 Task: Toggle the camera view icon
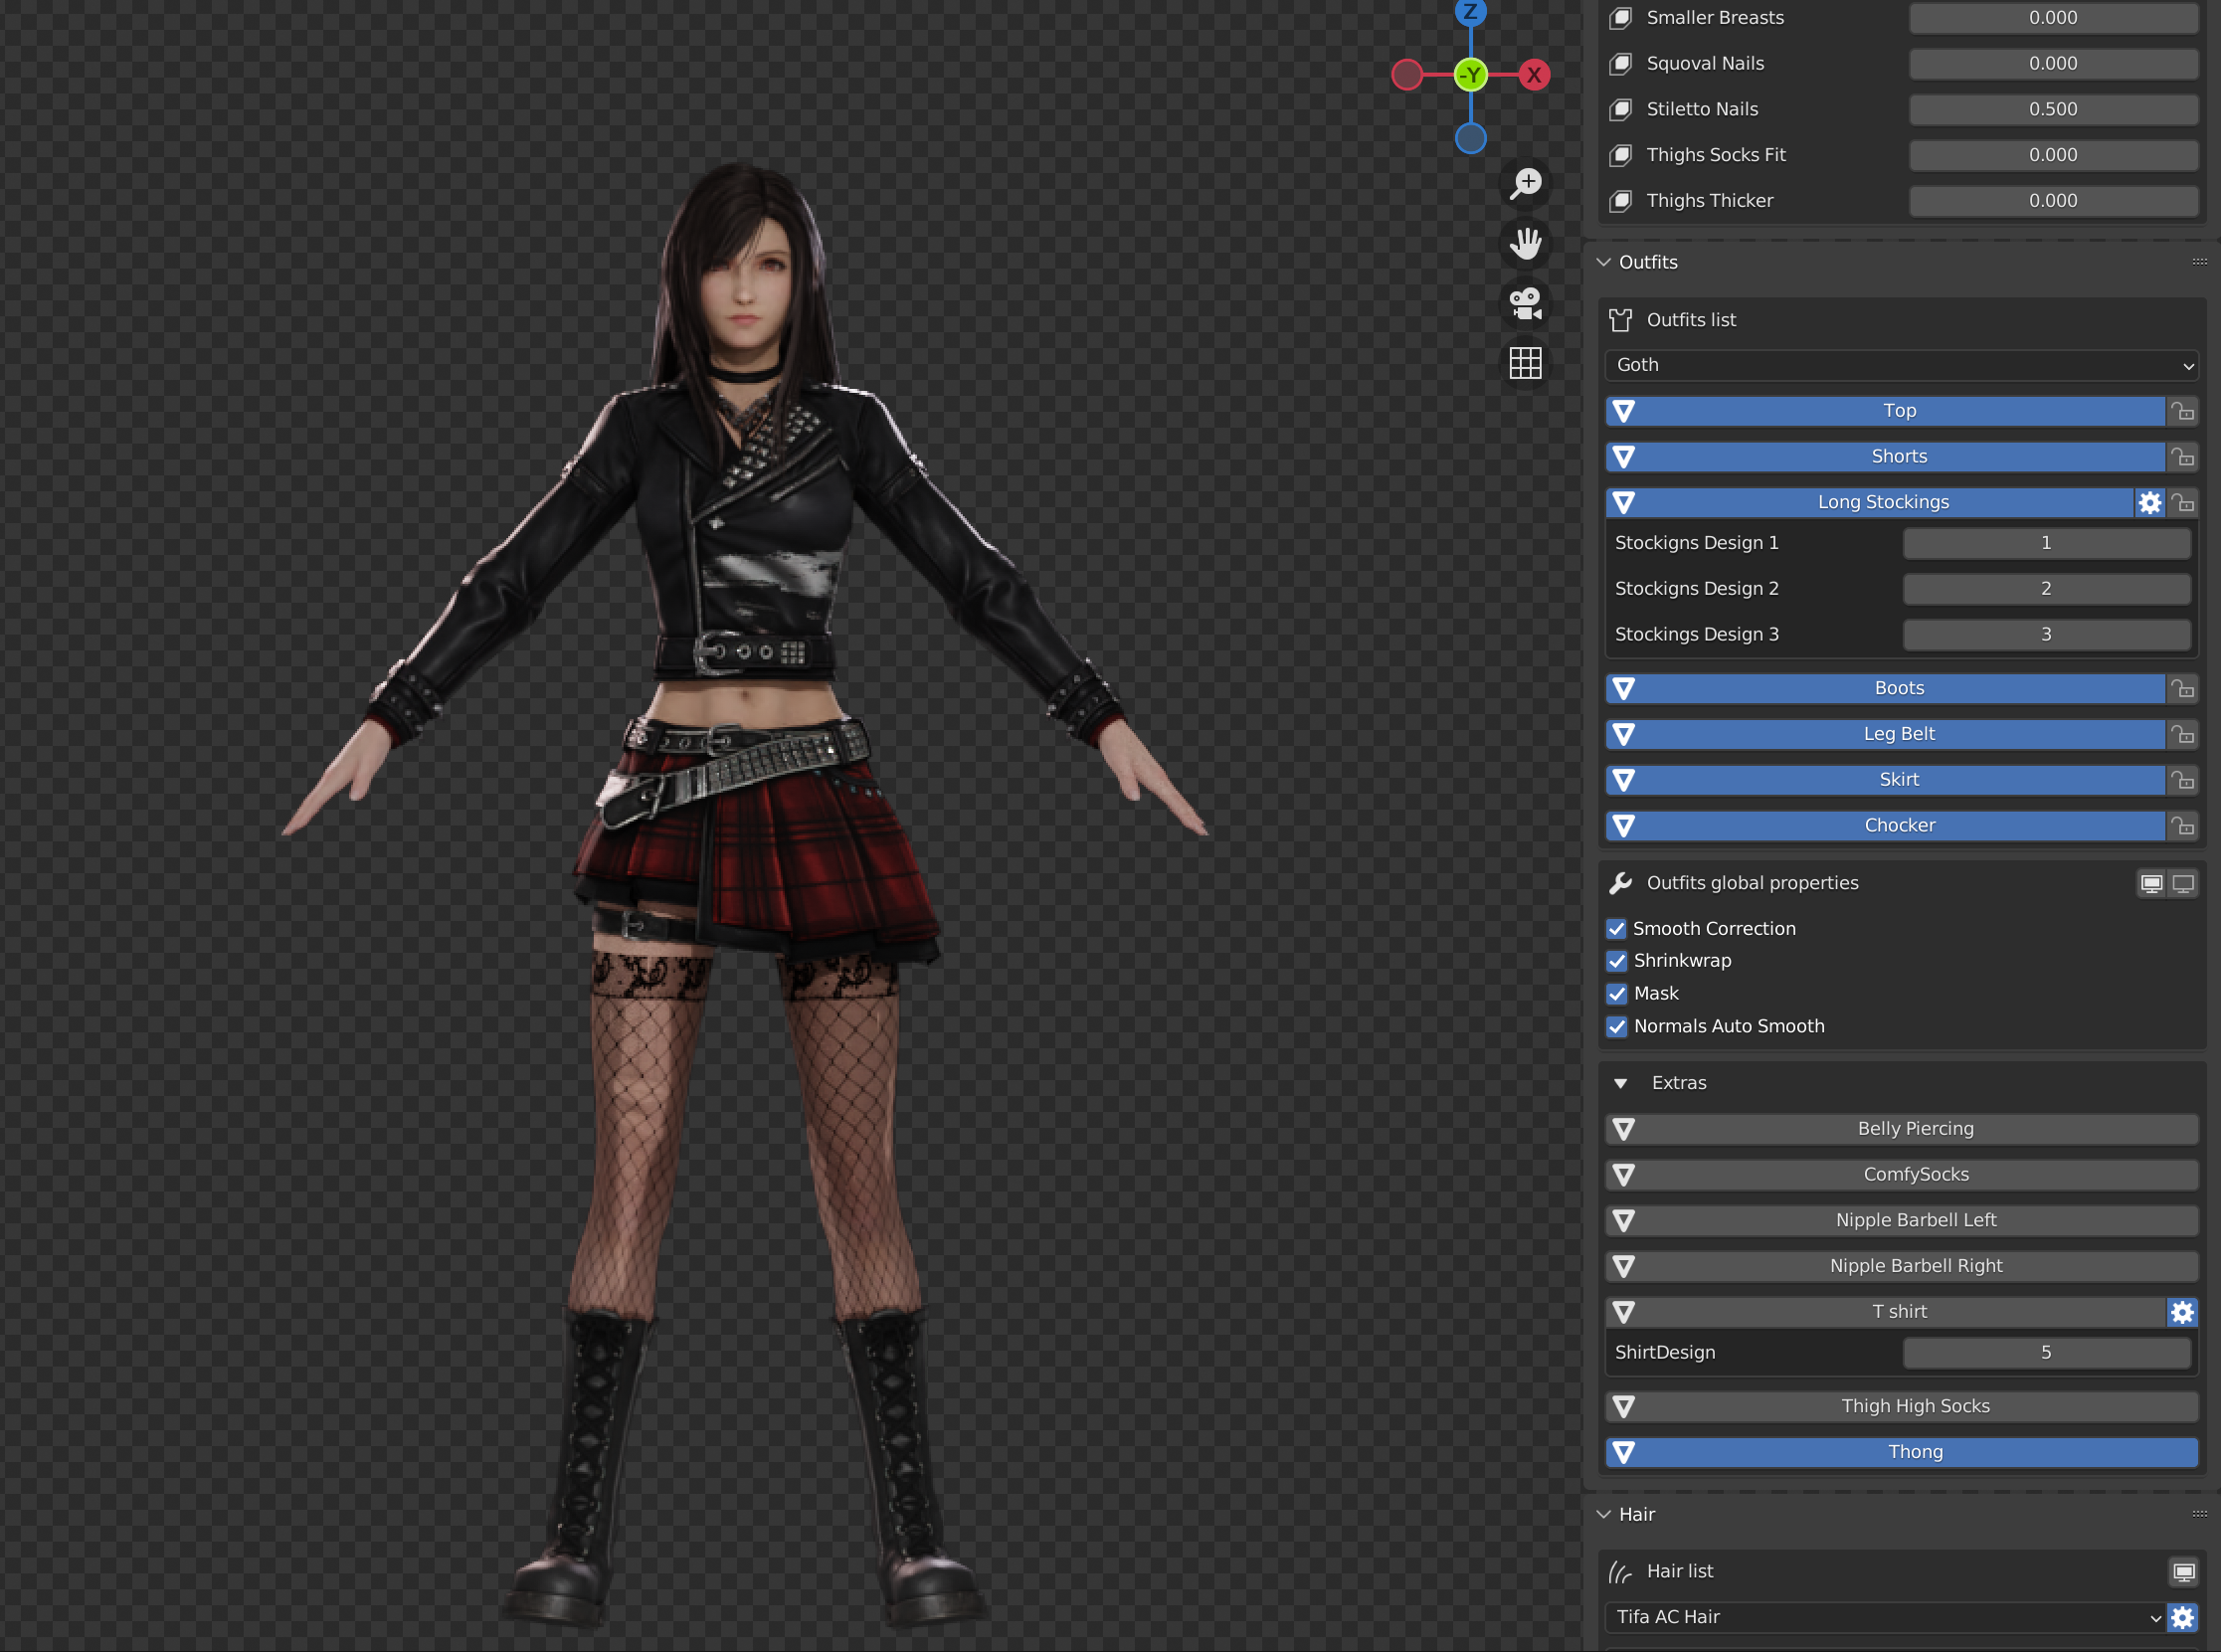1525,303
